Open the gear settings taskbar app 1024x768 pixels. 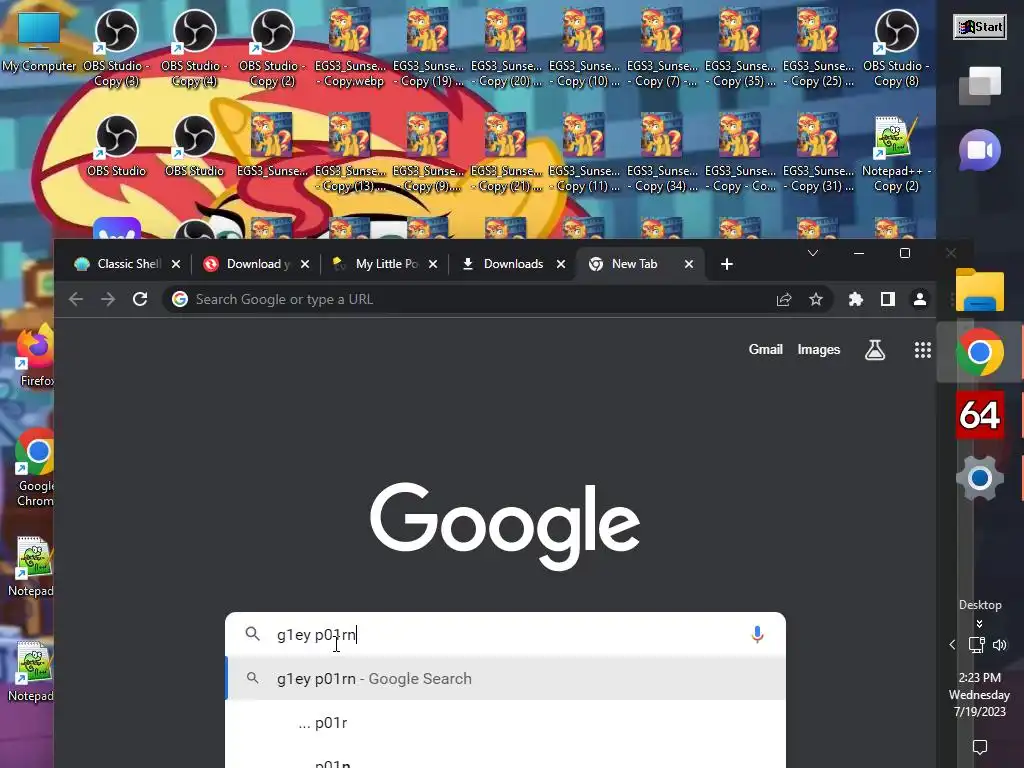[980, 478]
